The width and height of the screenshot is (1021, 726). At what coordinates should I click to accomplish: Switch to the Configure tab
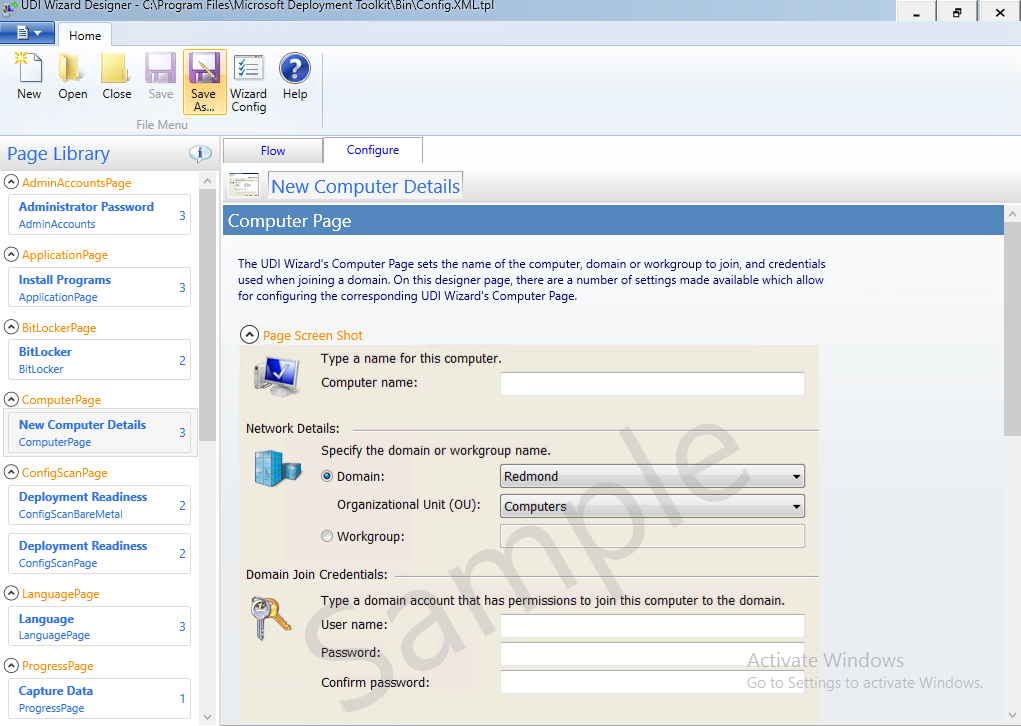[x=372, y=150]
